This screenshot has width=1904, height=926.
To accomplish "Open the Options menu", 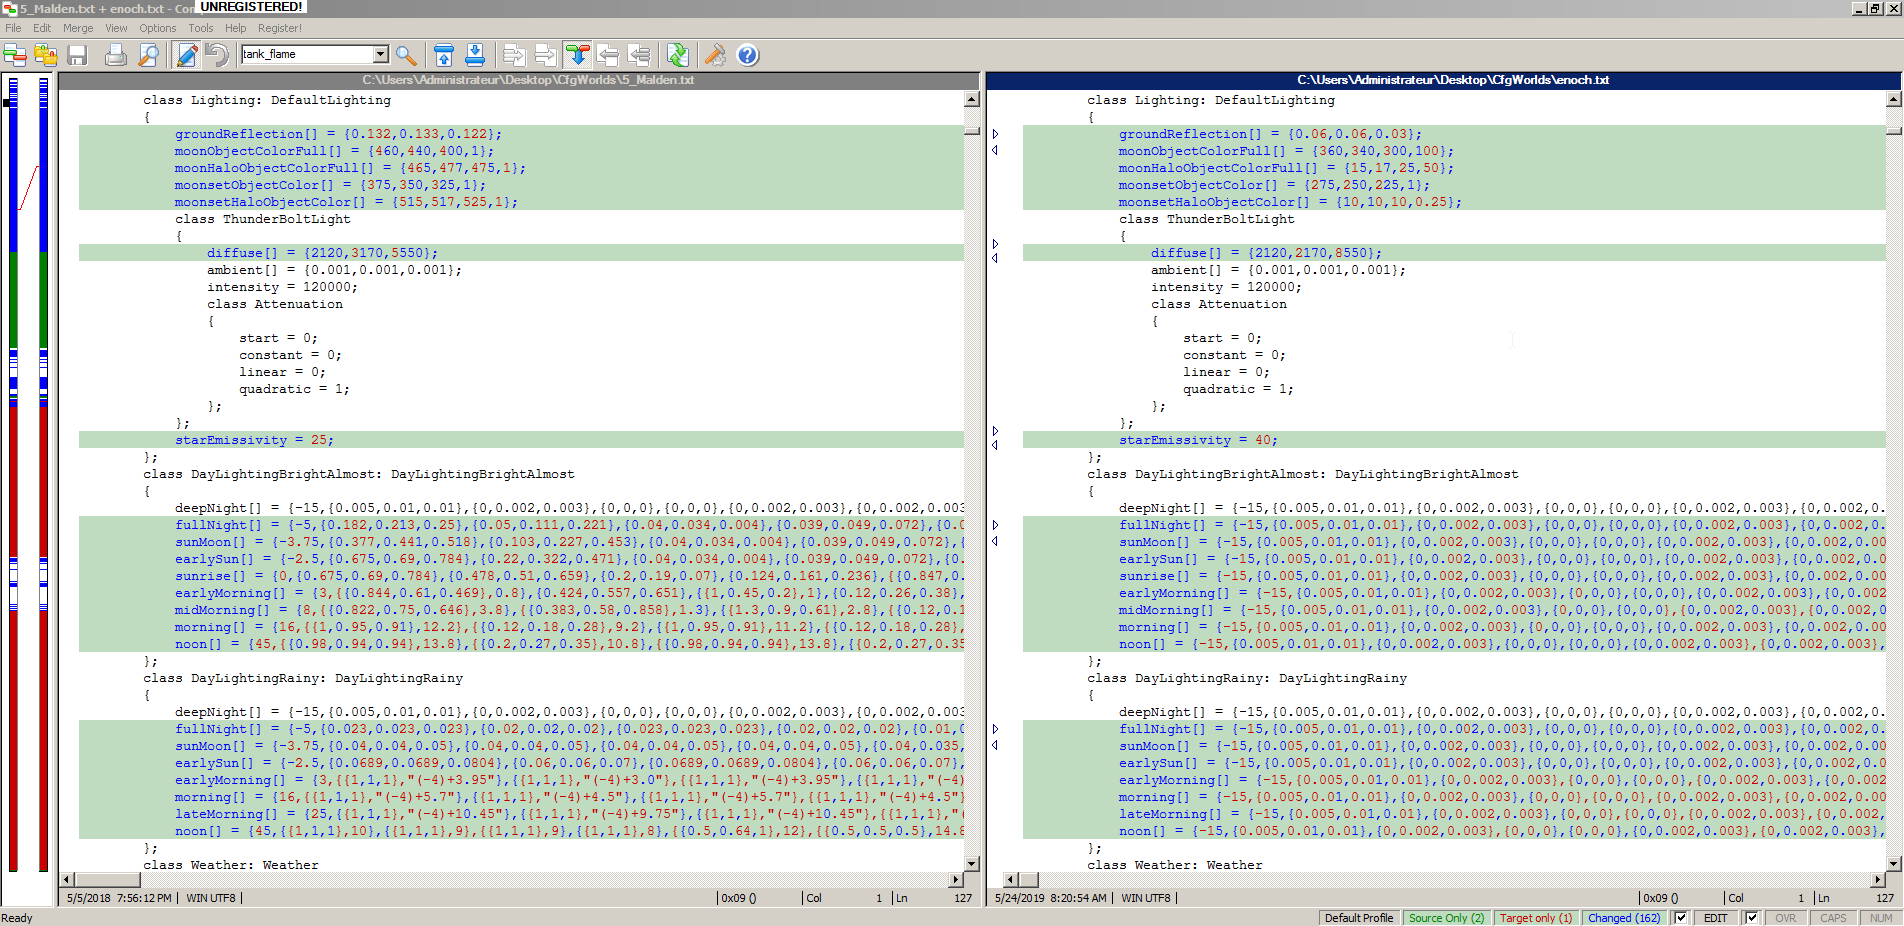I will [157, 28].
